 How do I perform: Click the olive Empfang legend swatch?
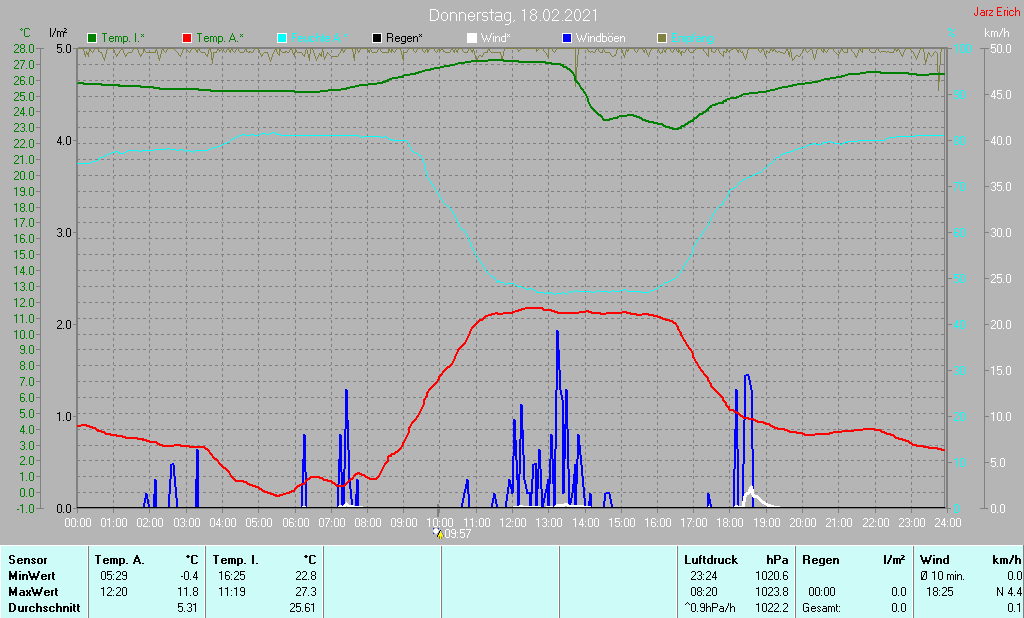tap(662, 39)
